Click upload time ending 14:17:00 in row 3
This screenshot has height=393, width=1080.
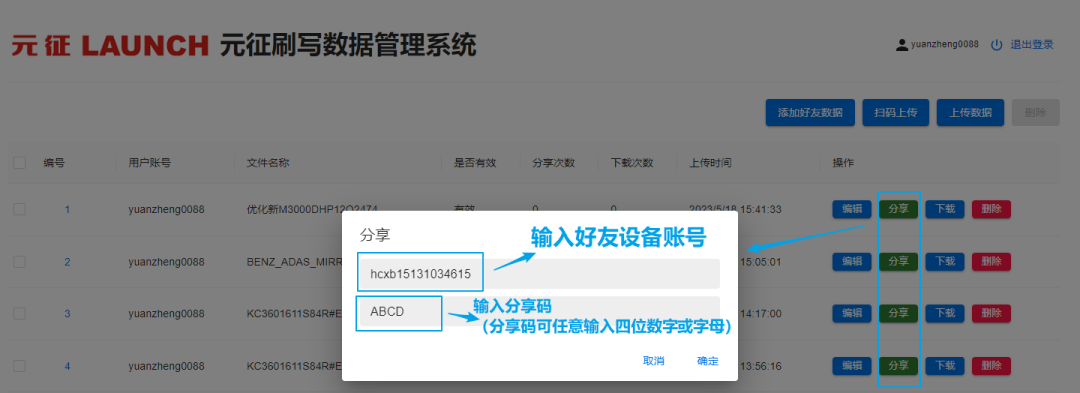point(760,314)
